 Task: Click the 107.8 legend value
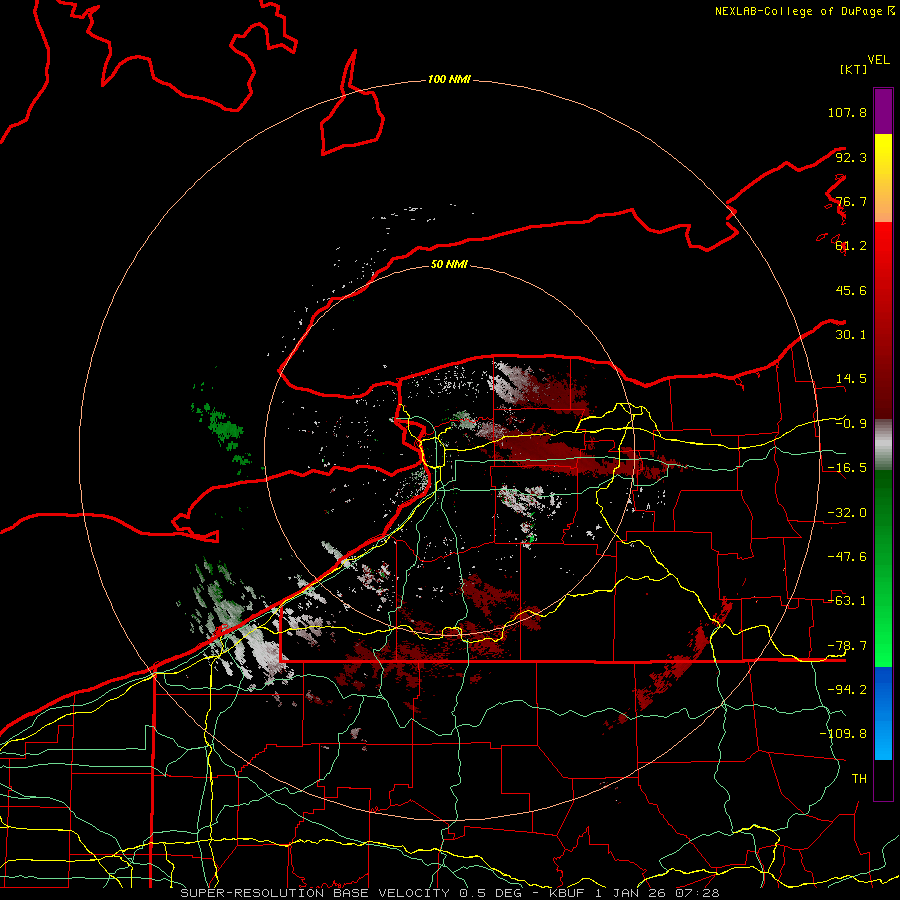click(847, 112)
